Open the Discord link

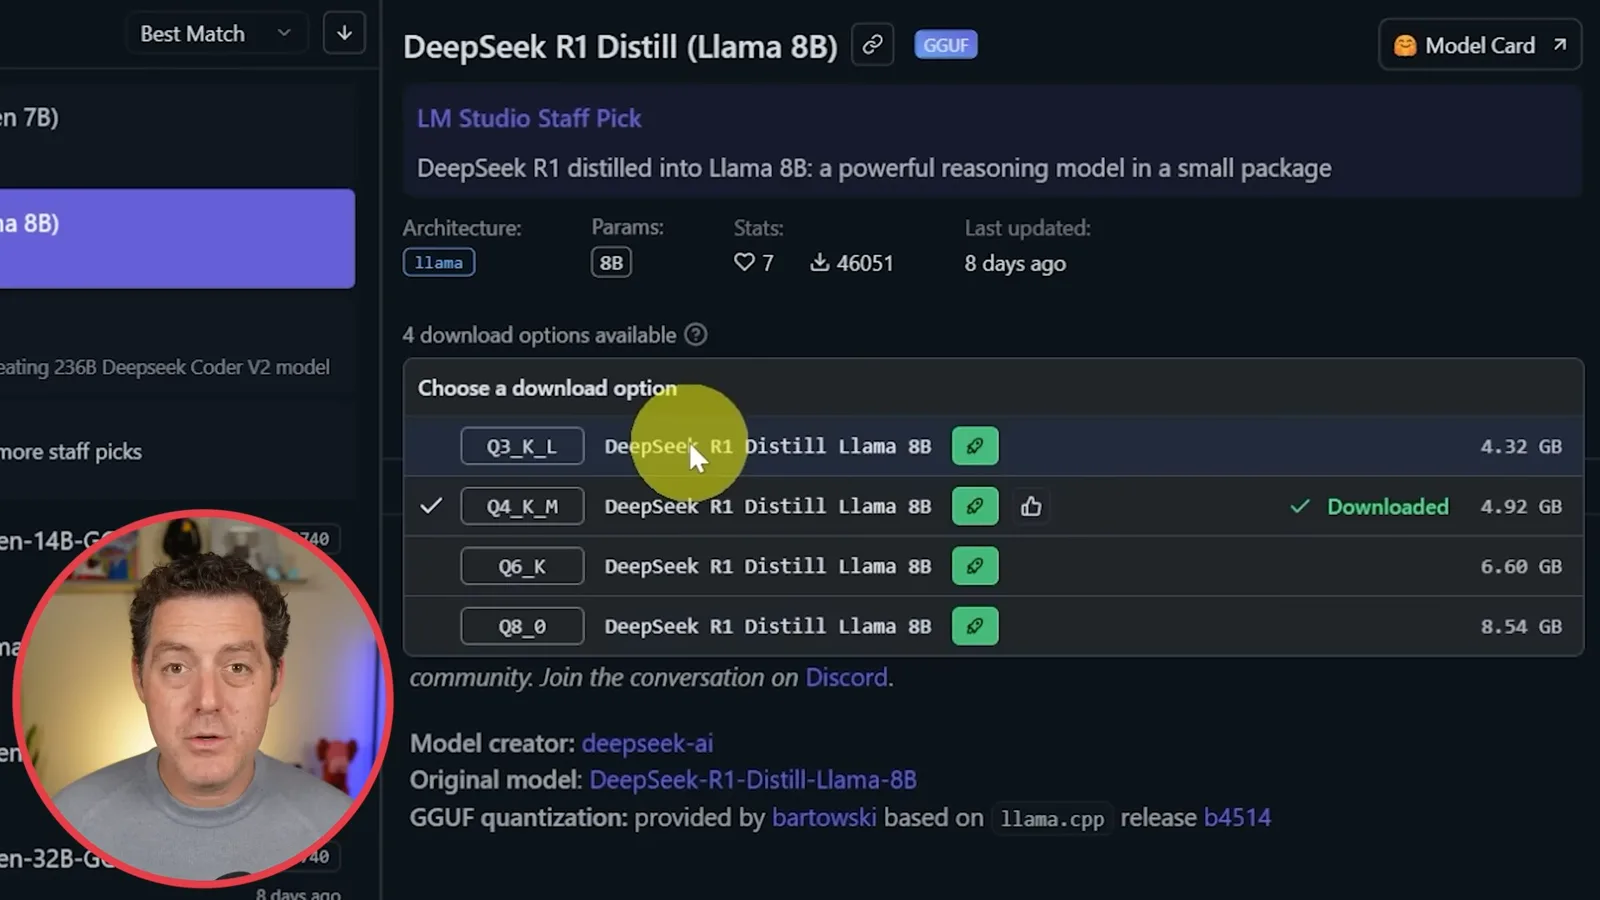846,677
